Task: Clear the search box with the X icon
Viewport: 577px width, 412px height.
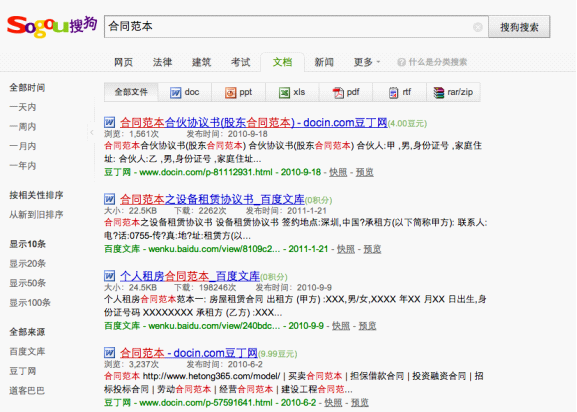Action: click(478, 27)
